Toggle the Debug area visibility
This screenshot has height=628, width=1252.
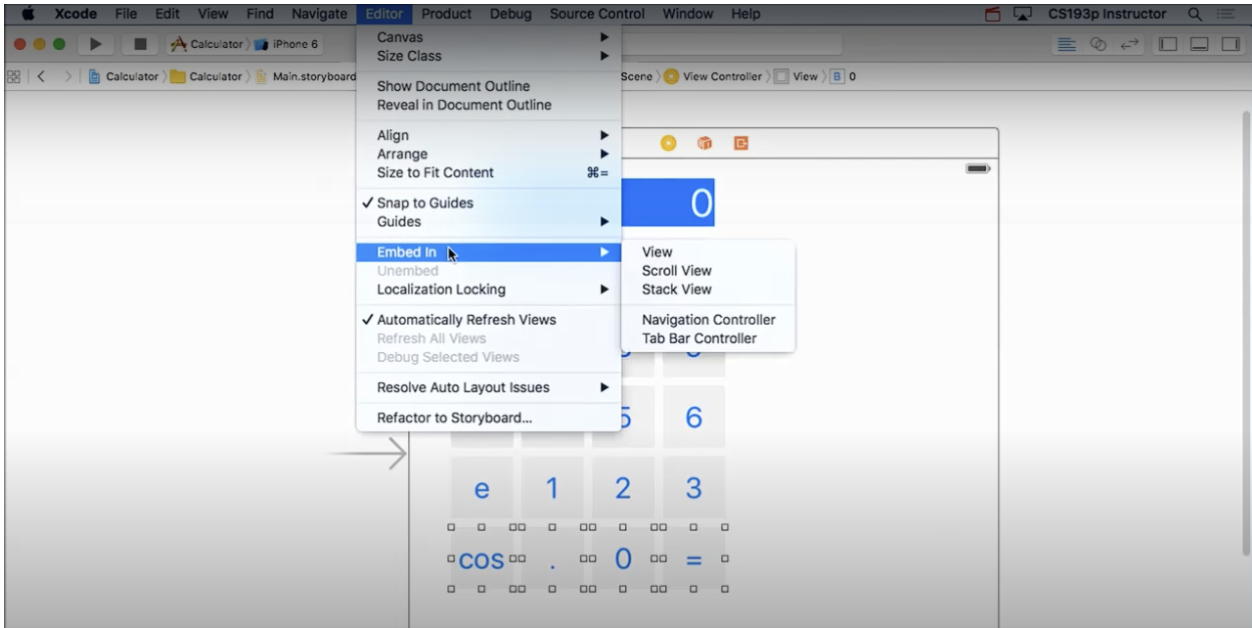pyautogui.click(x=1201, y=44)
